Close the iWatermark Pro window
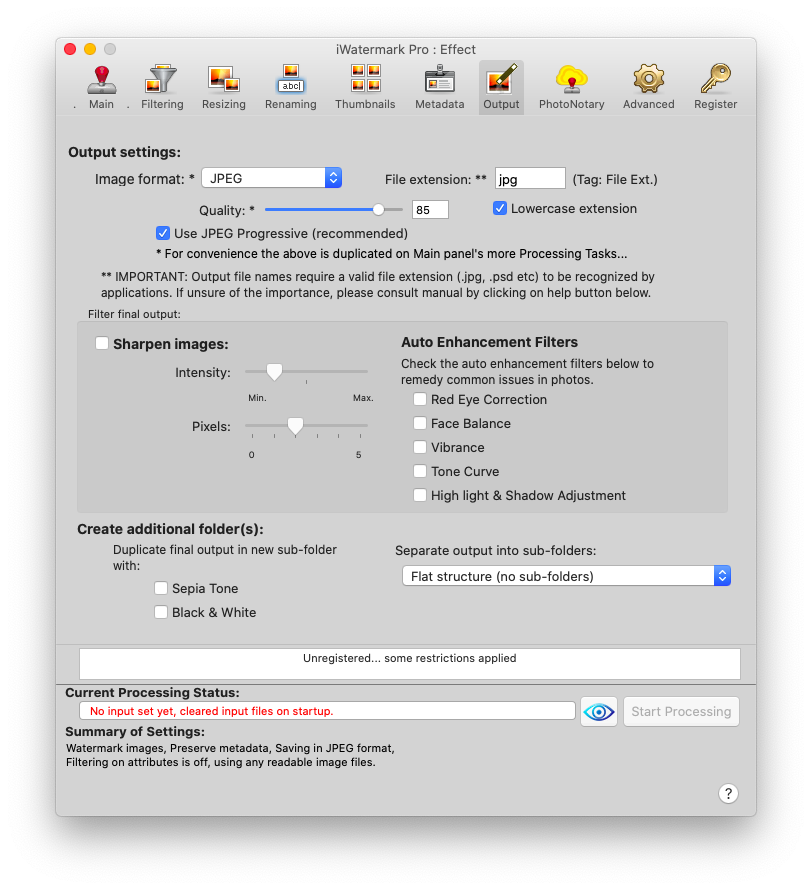The height and width of the screenshot is (890, 812). point(70,49)
